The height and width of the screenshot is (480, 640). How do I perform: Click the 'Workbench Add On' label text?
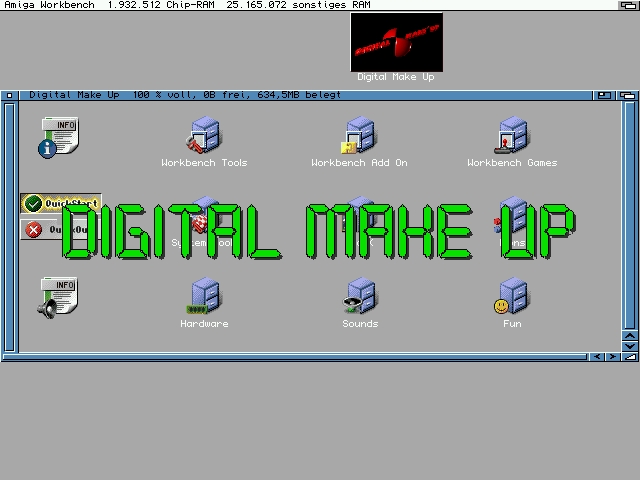[x=359, y=163]
